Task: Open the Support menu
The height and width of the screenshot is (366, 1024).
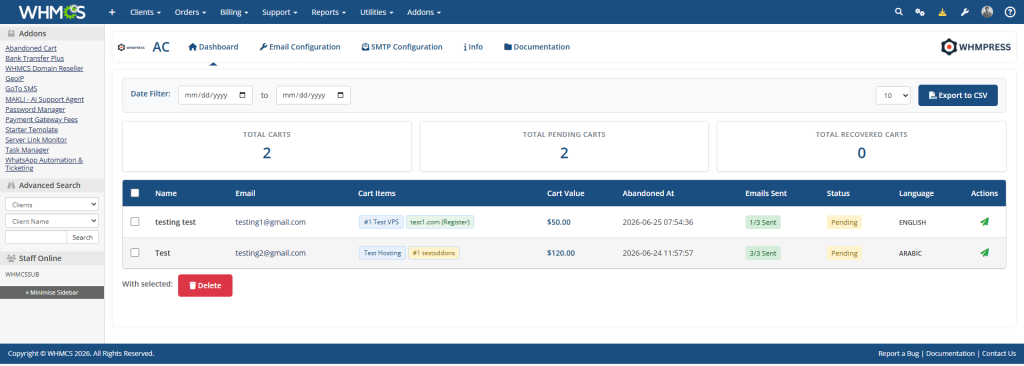Action: tap(280, 12)
